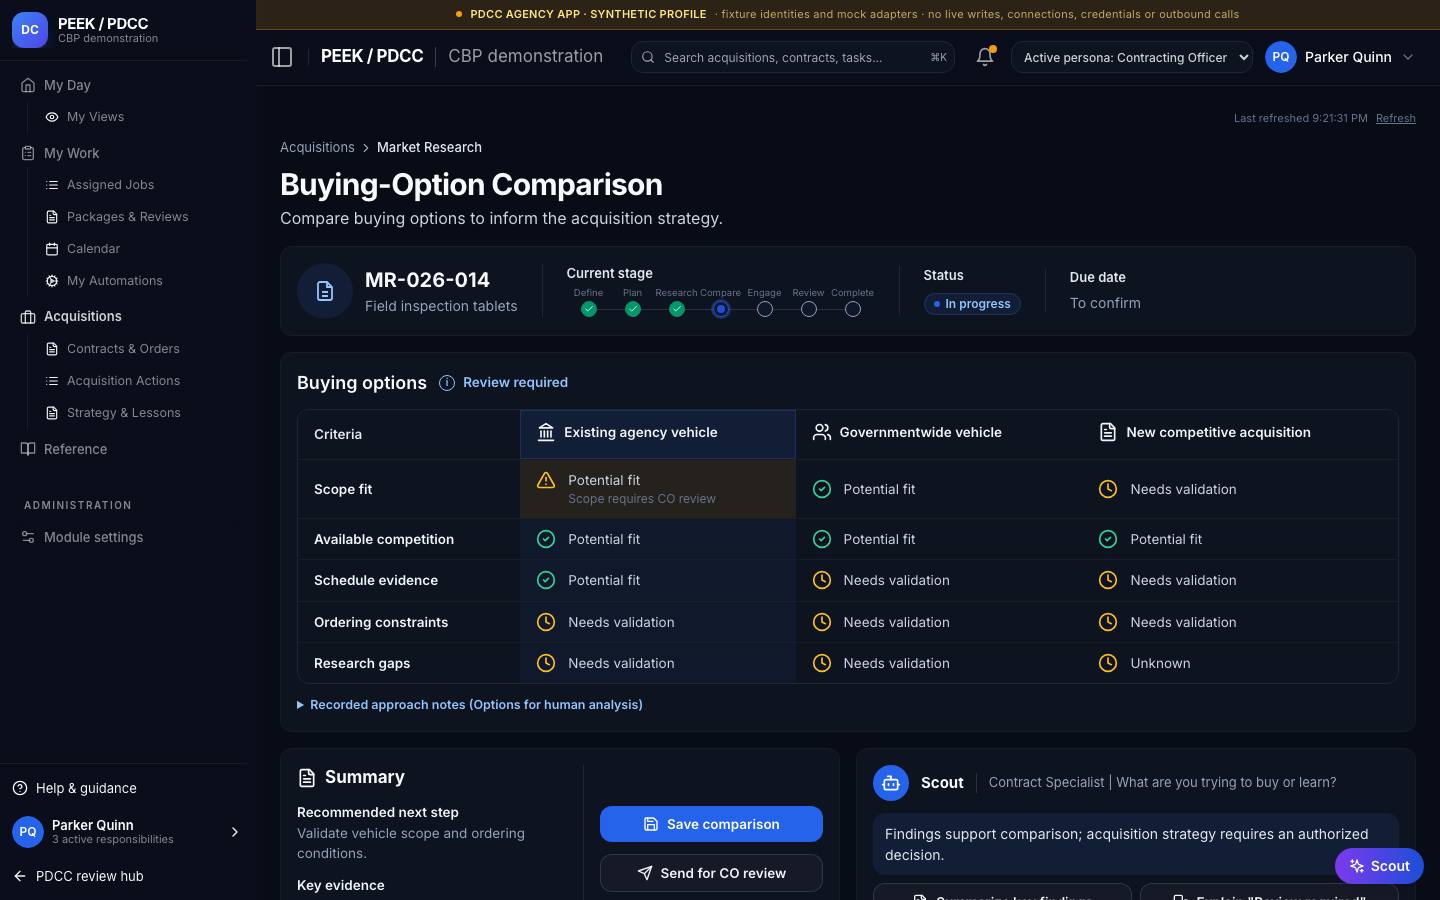This screenshot has width=1440, height=900.
Task: Click the Existing agency vehicle column header
Action: click(x=658, y=434)
